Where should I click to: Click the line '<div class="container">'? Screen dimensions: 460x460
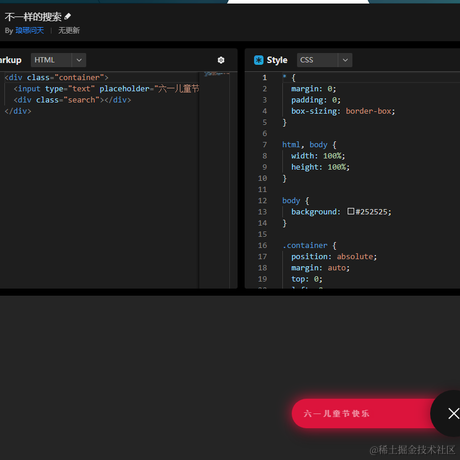coord(57,77)
